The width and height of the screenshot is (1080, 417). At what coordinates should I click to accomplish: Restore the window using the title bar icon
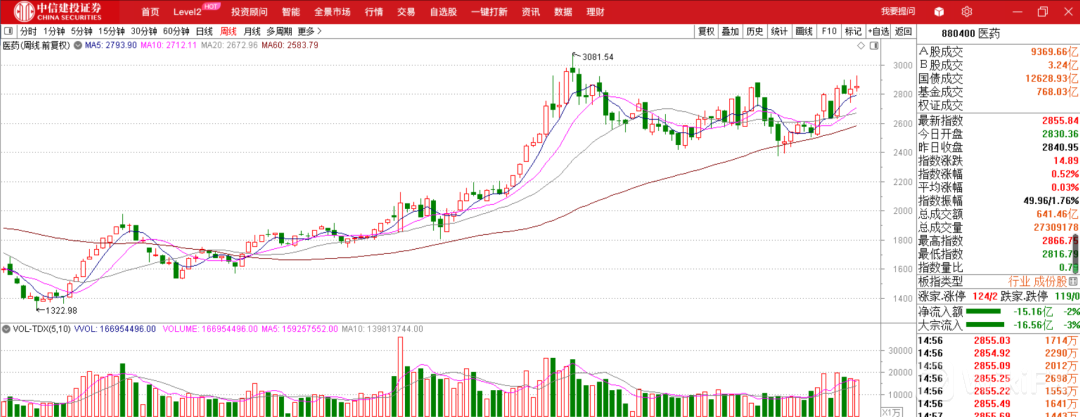(1042, 11)
